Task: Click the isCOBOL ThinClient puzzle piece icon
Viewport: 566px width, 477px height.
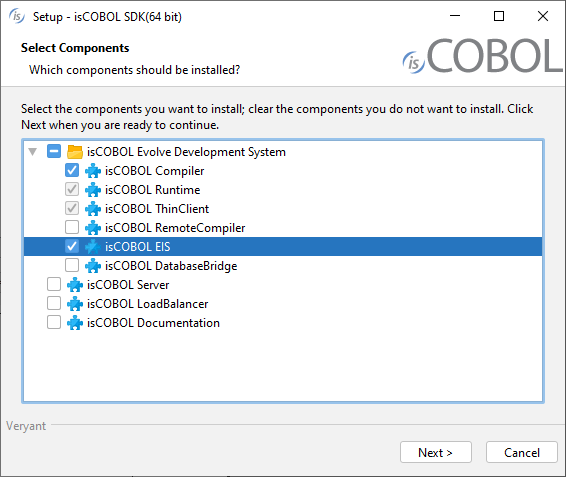Action: coord(93,209)
